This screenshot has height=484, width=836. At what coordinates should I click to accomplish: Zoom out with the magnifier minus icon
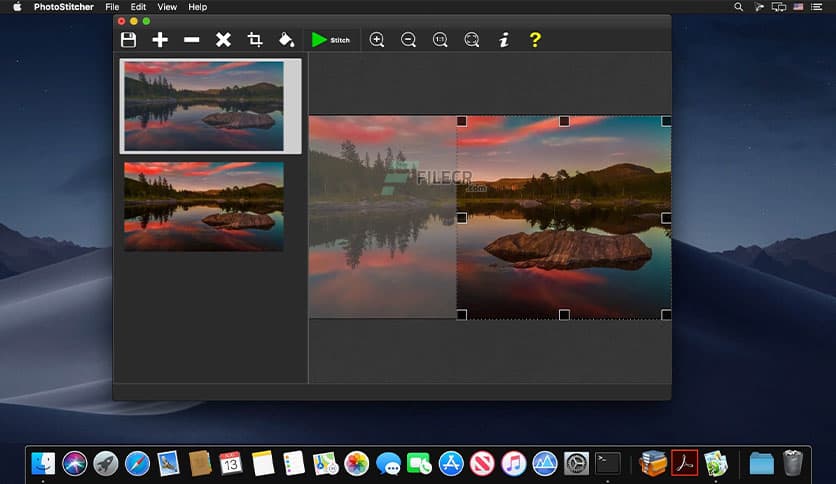click(408, 40)
